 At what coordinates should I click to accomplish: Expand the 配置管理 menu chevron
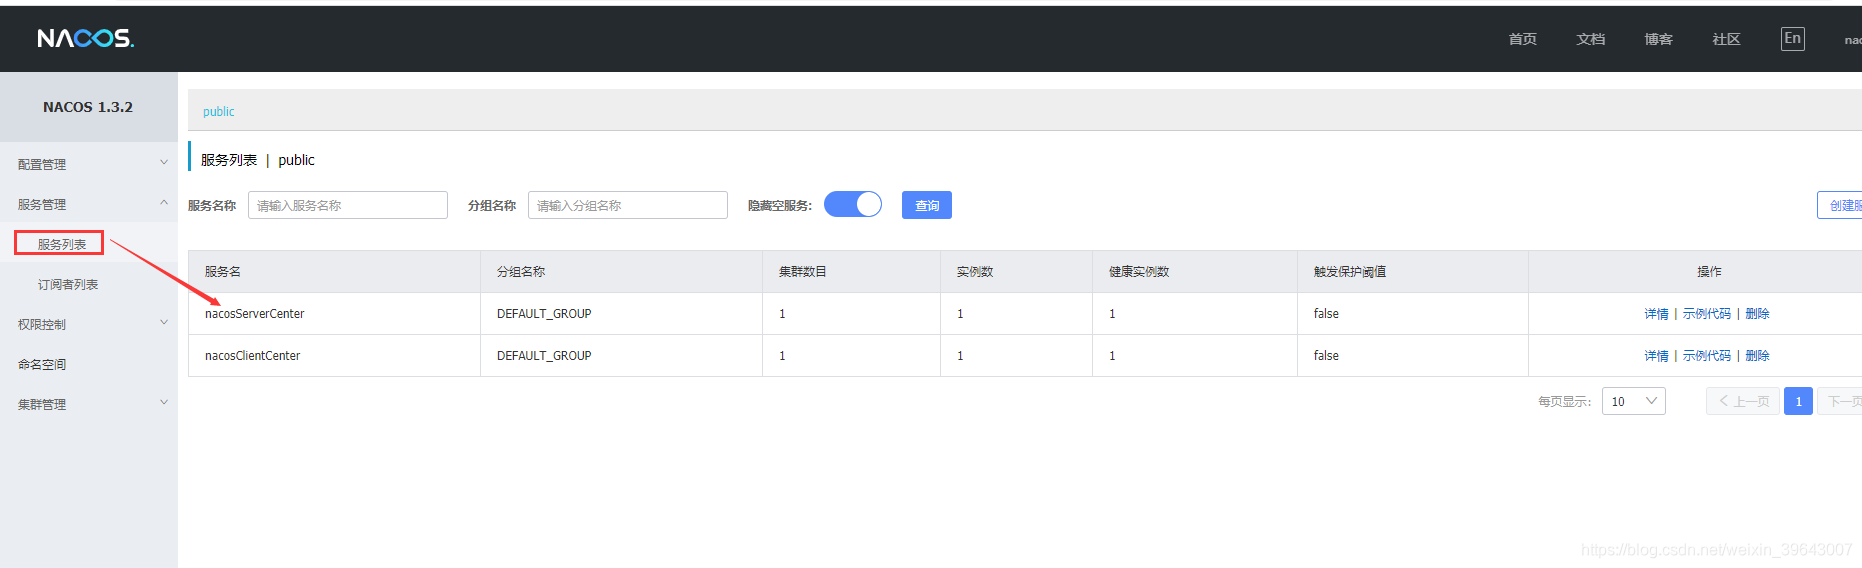coord(164,163)
